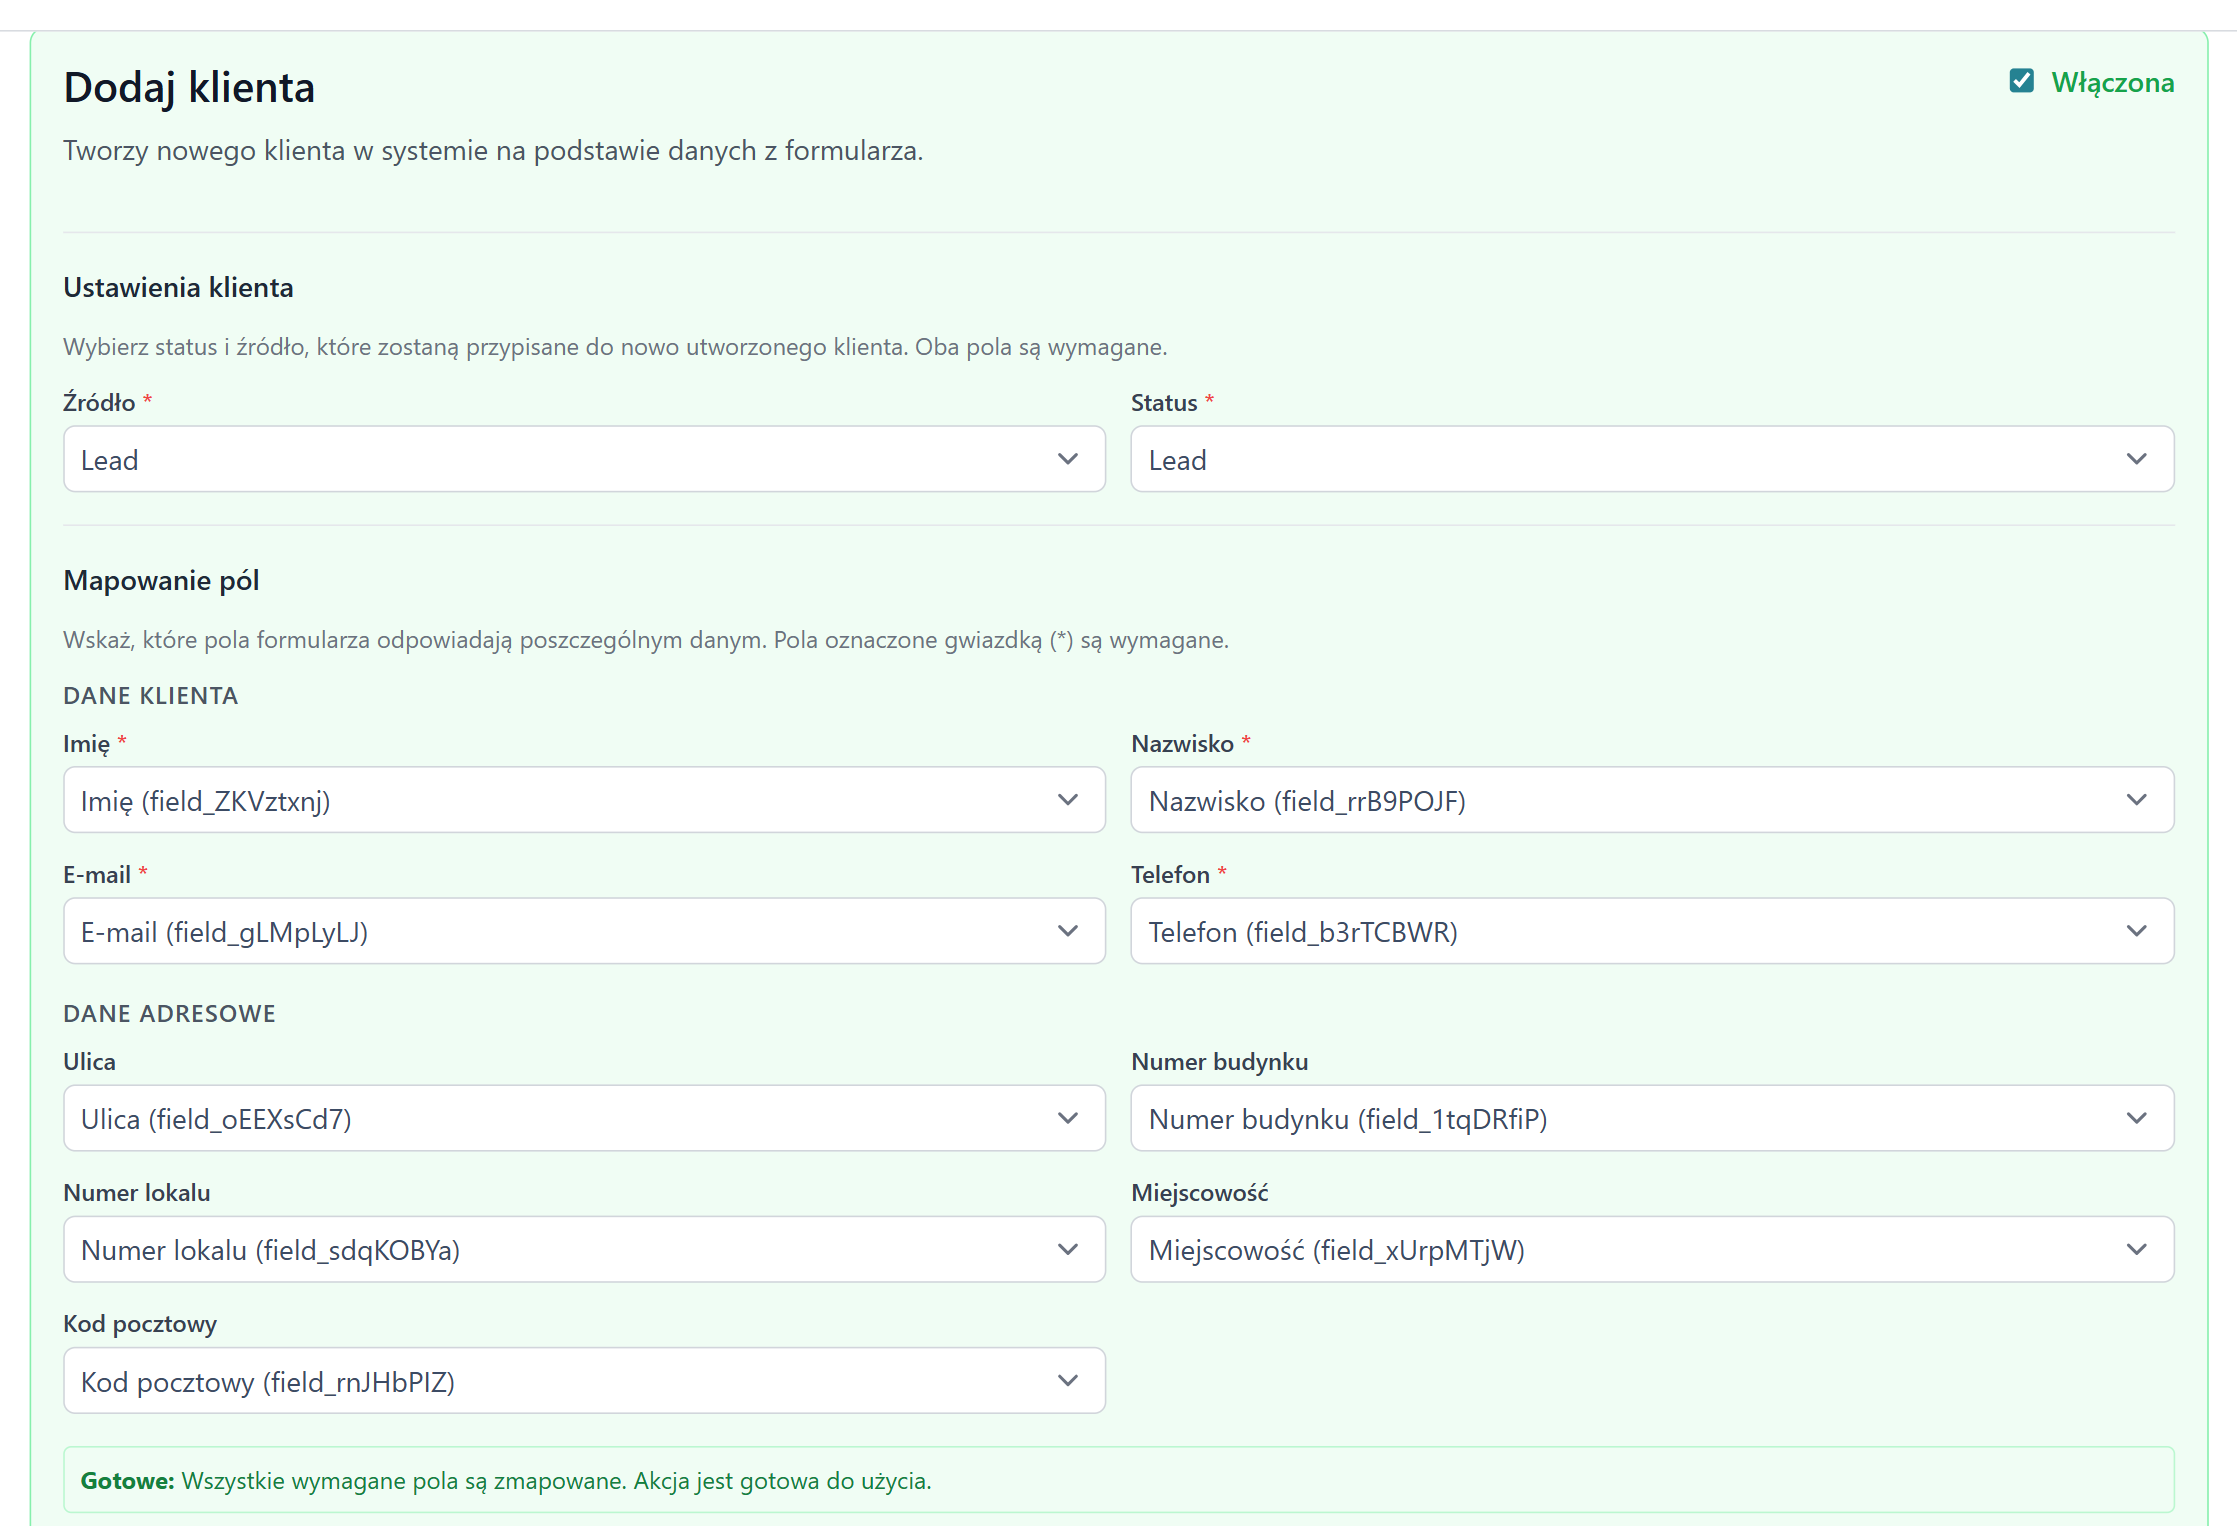The image size is (2237, 1526).
Task: Click the Dodaj klienta heading
Action: 189,88
